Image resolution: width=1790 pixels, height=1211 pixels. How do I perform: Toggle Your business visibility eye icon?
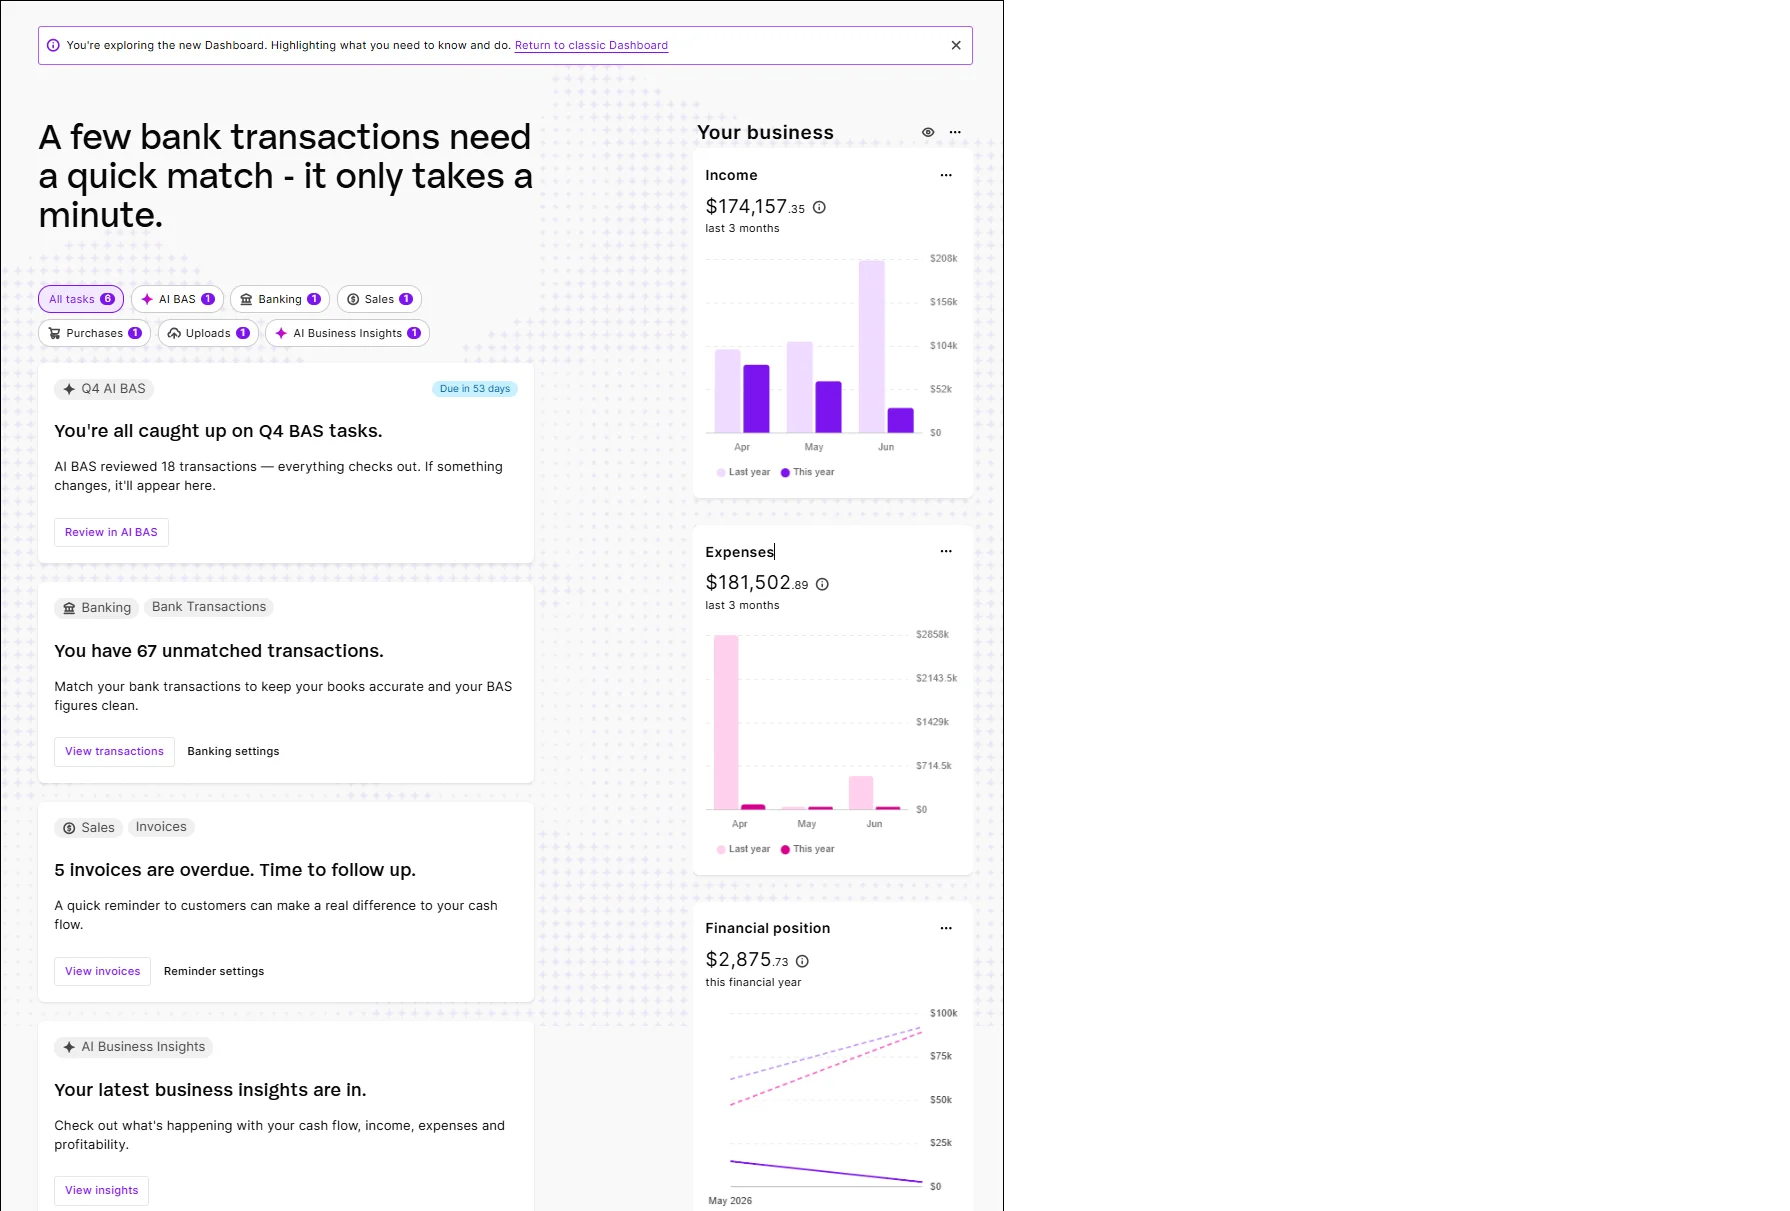pyautogui.click(x=928, y=132)
